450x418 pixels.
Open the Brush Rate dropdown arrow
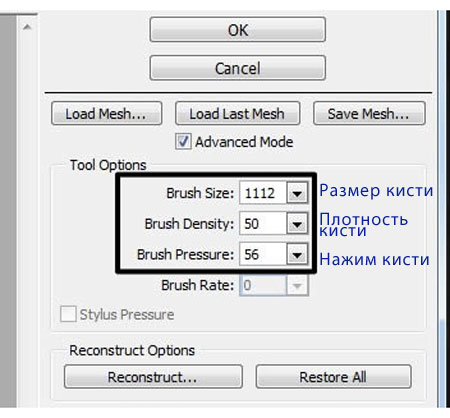[297, 285]
